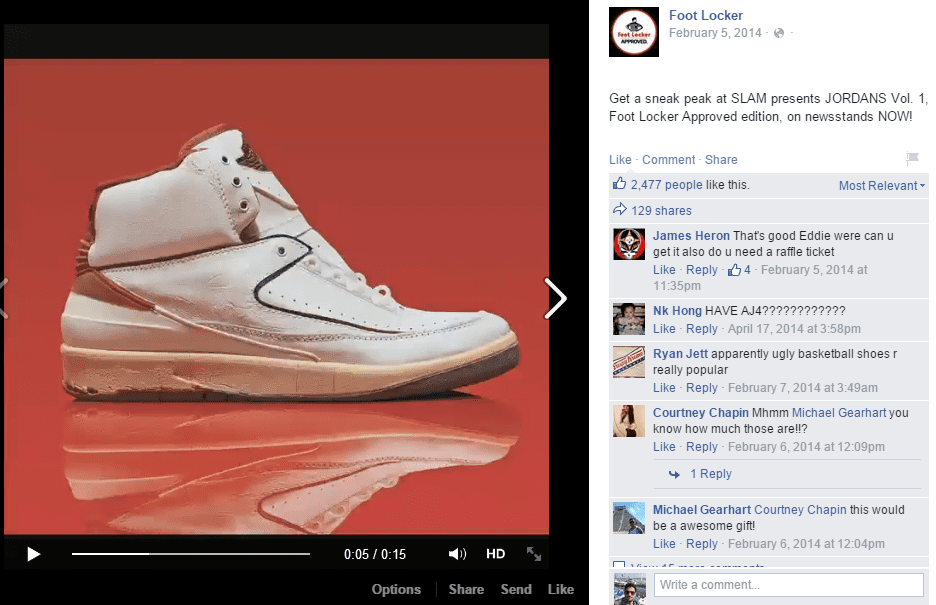The width and height of the screenshot is (936, 605).
Task: Open the February 5, 2014 post date
Action: point(715,33)
